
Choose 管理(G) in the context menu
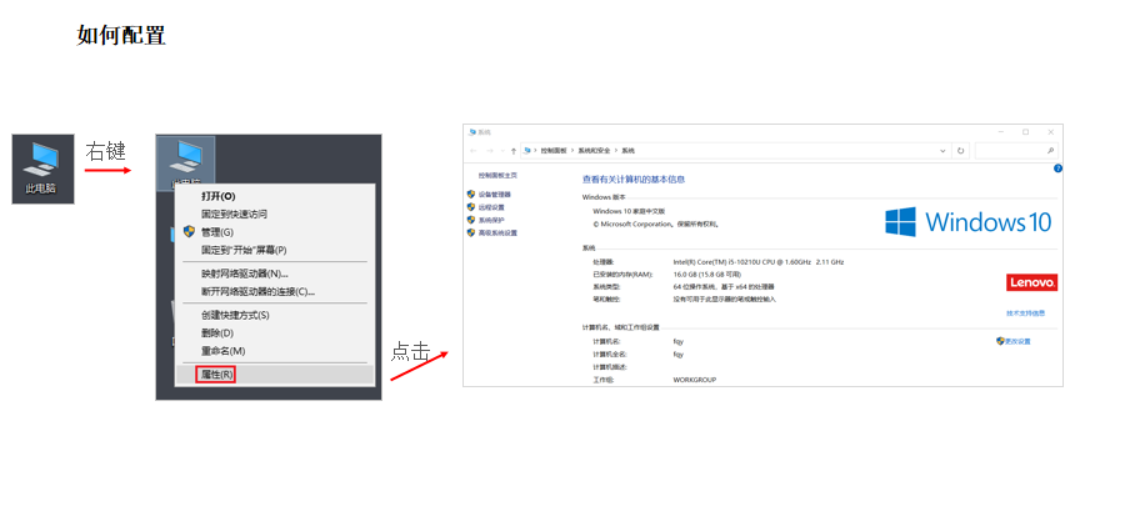click(x=275, y=232)
